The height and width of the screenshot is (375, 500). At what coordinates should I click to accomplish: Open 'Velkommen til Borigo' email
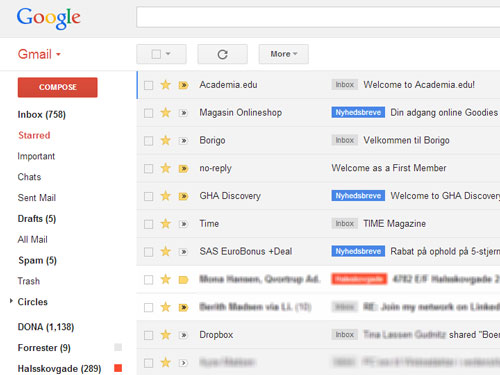[406, 140]
